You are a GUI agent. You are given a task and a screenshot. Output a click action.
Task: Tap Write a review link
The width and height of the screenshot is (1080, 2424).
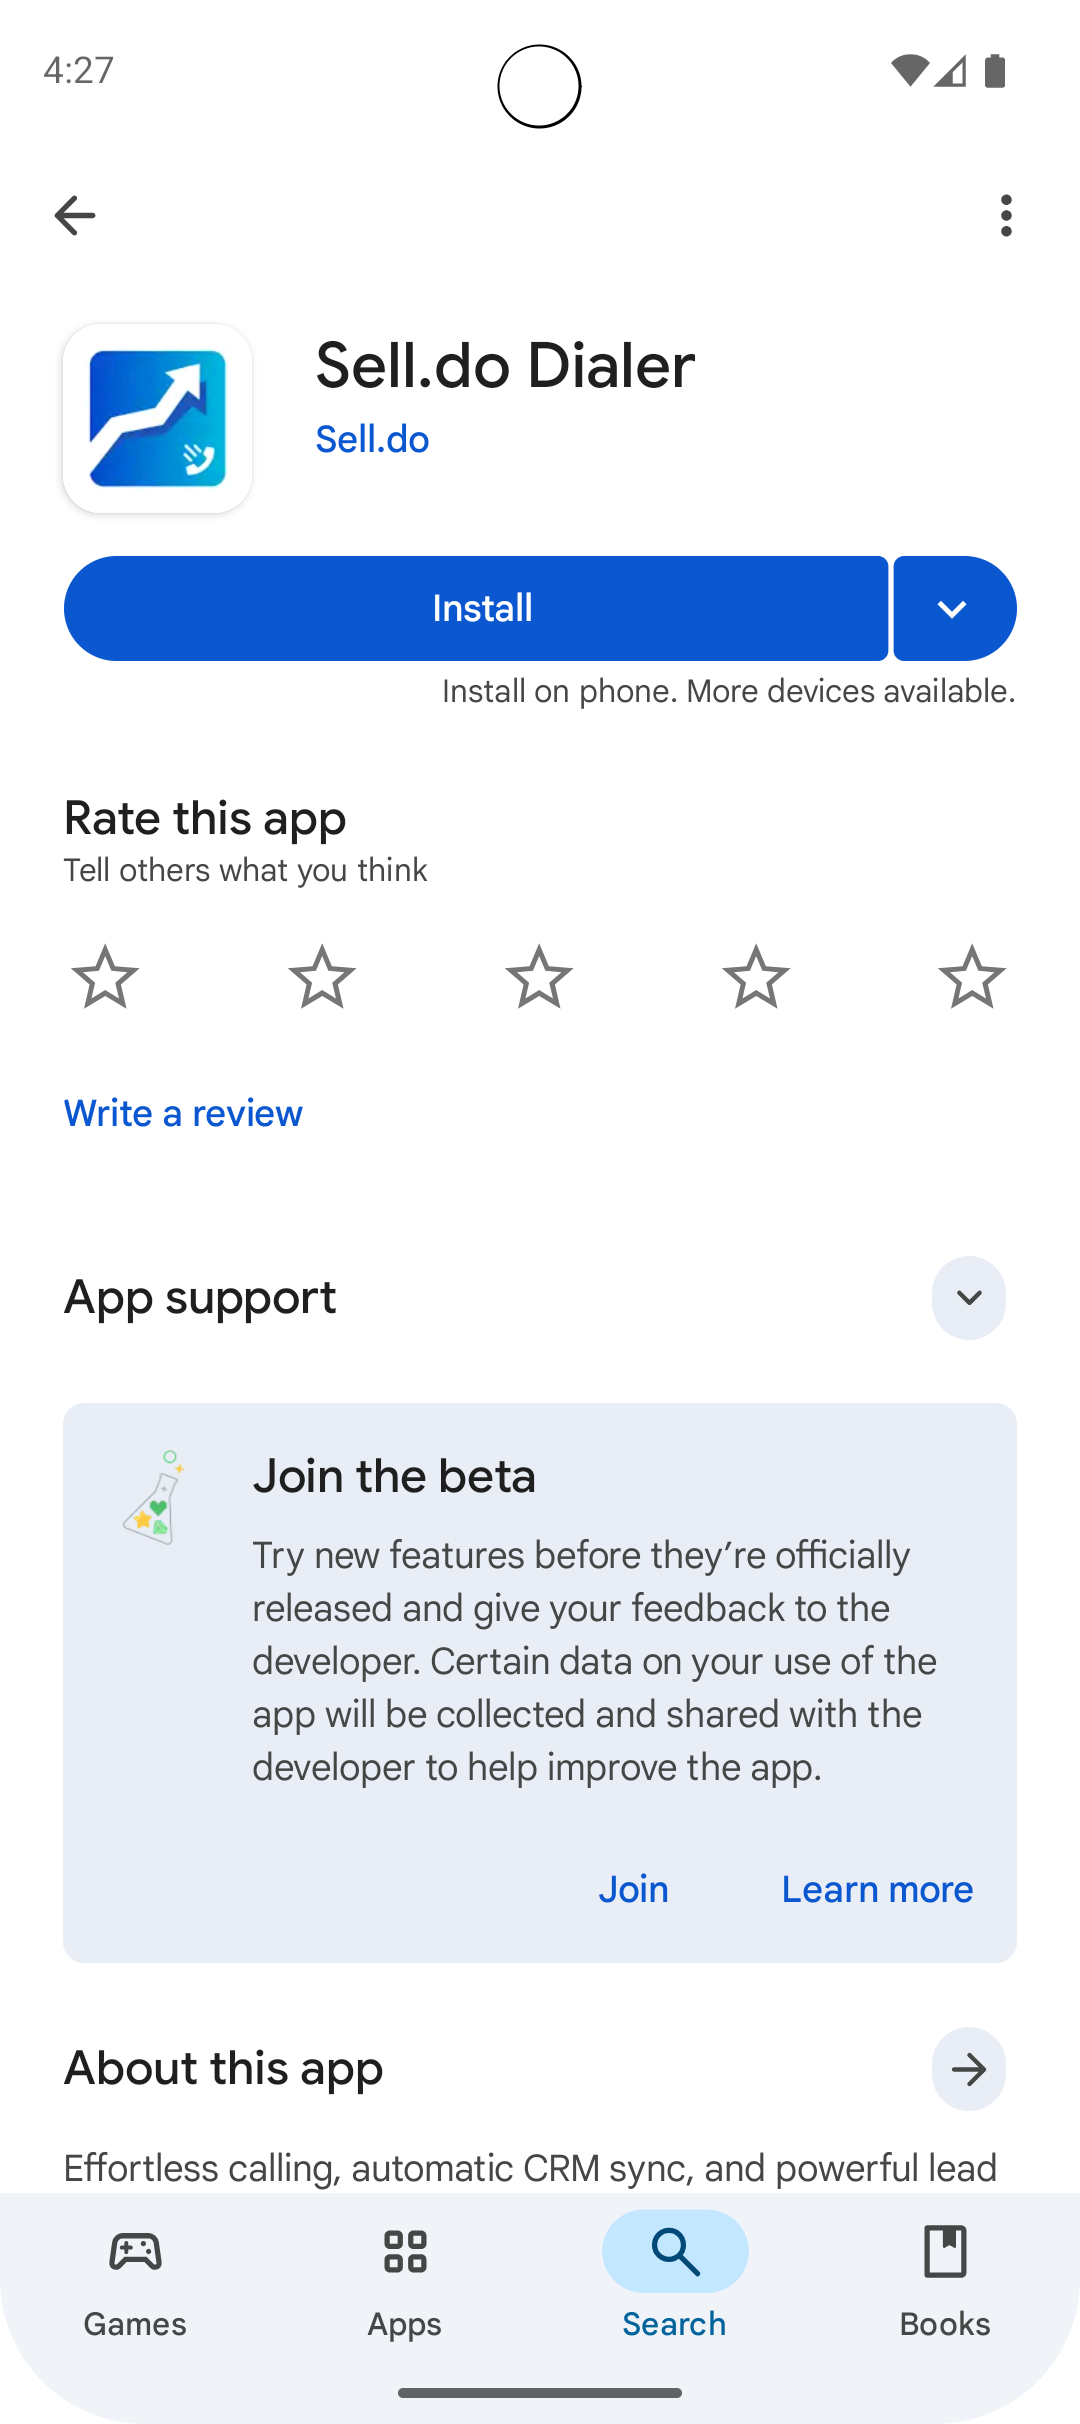pos(183,1113)
